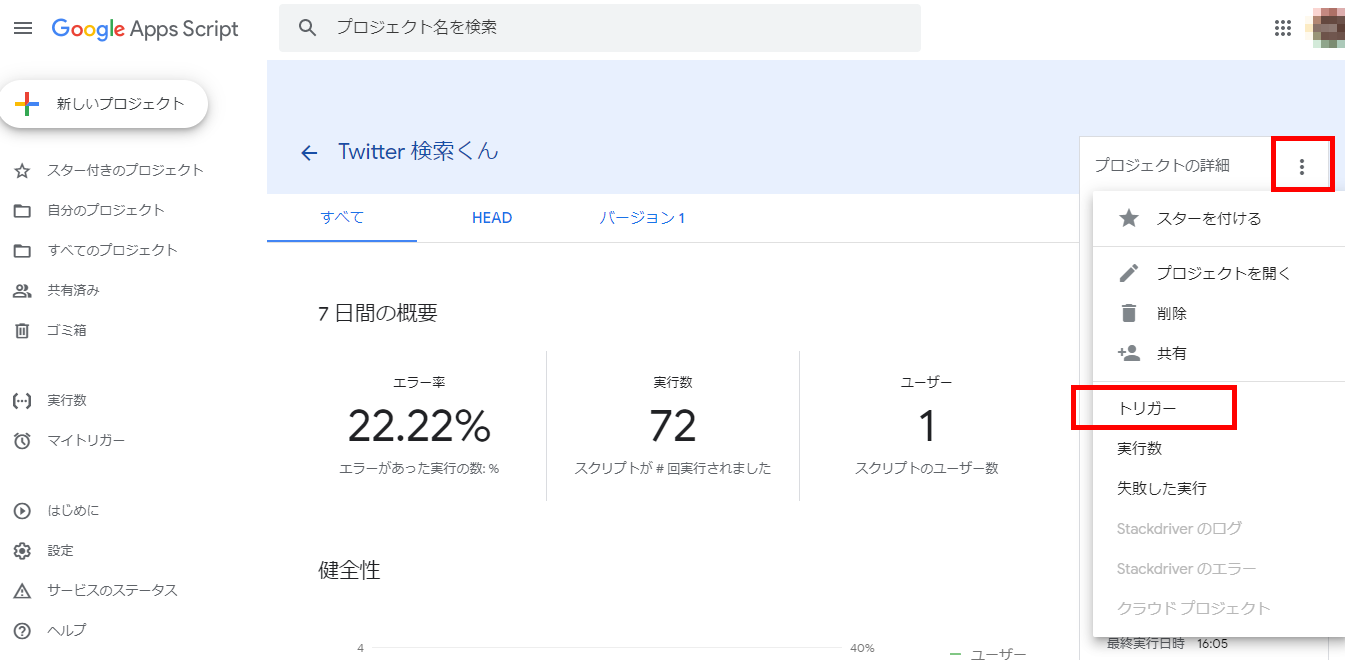Click the folder icon for 自分のプロジェクト
1345x660 pixels.
(x=22, y=211)
